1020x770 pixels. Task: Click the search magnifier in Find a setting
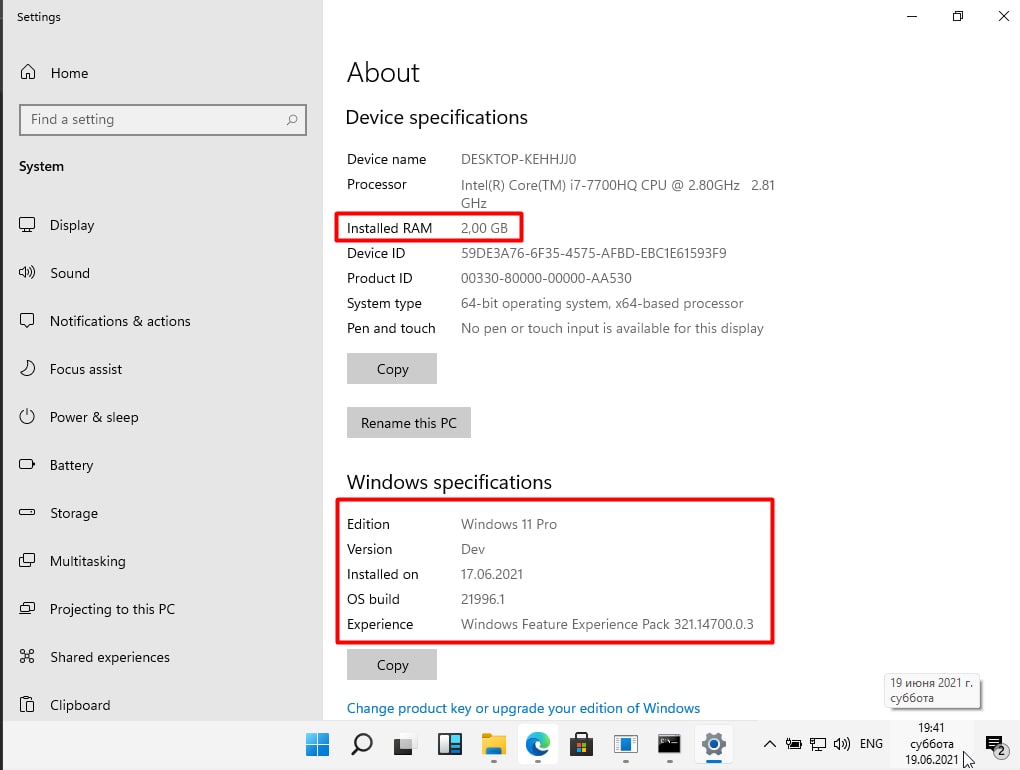[292, 120]
